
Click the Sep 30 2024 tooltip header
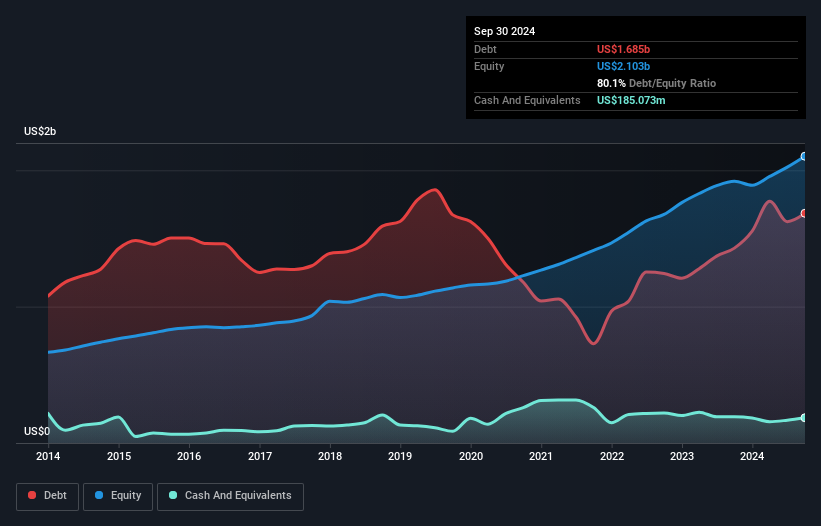[504, 31]
